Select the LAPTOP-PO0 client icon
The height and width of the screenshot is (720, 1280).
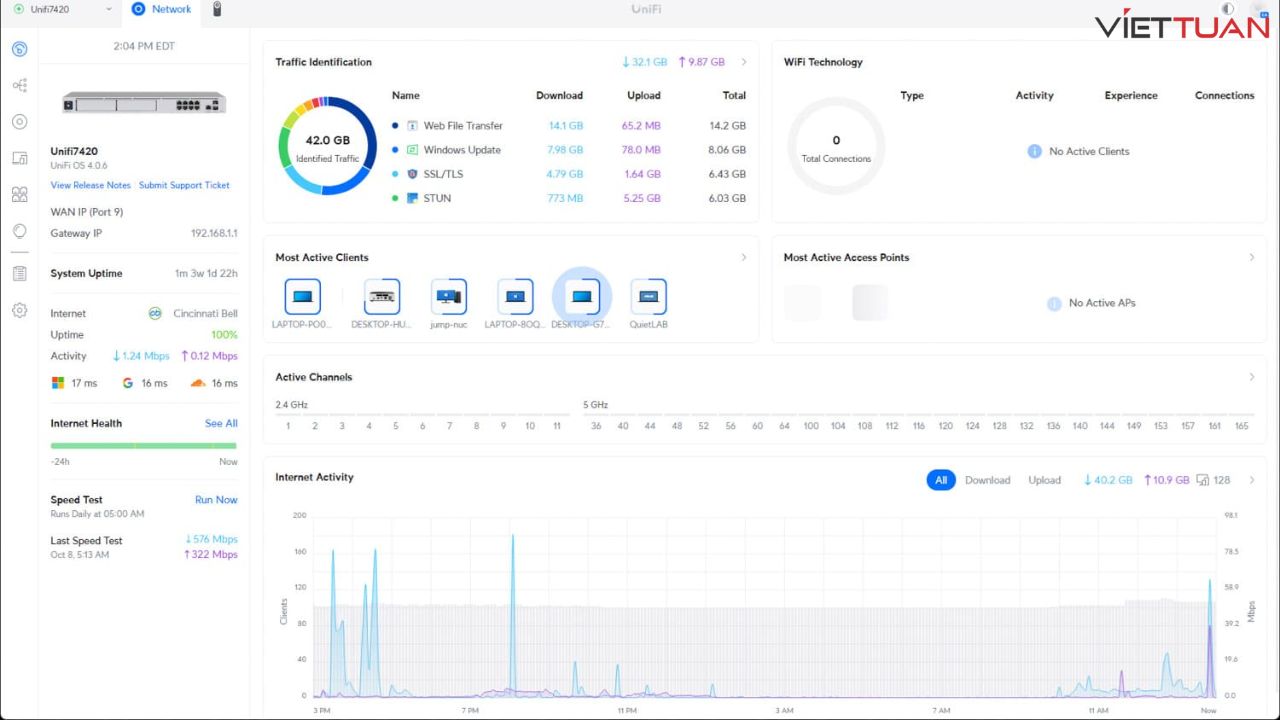click(x=302, y=297)
